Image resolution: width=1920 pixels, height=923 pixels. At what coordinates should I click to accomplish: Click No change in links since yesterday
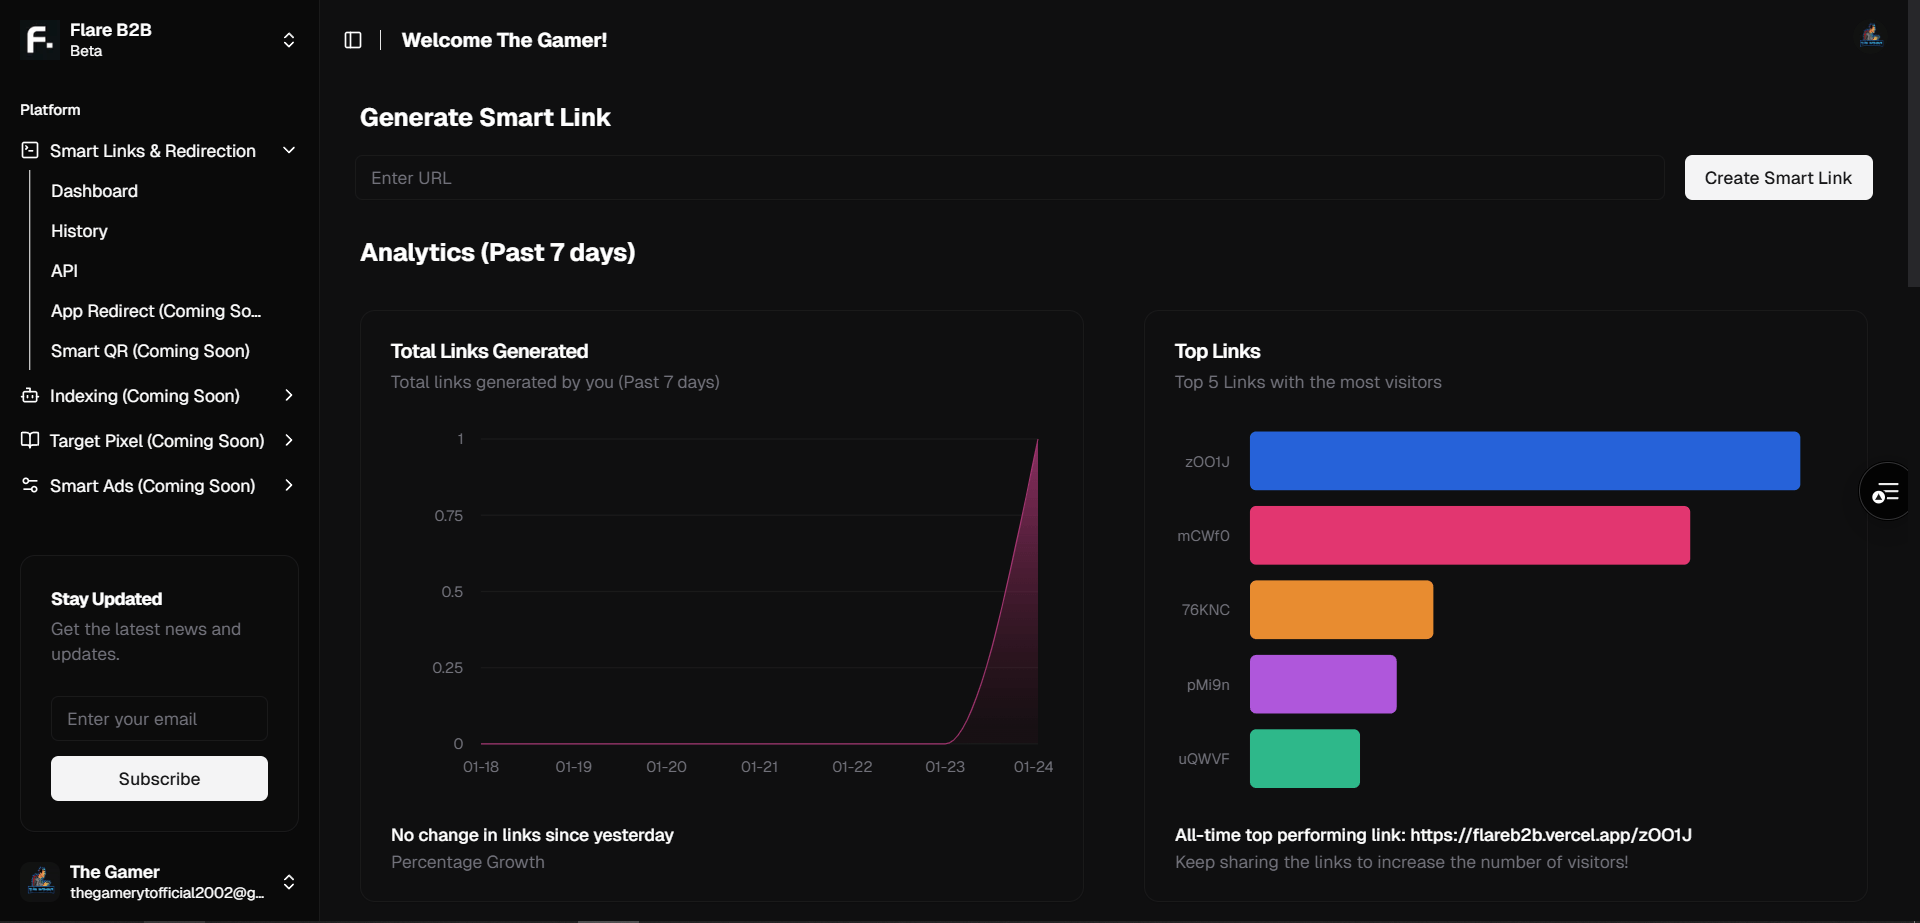[x=532, y=835]
